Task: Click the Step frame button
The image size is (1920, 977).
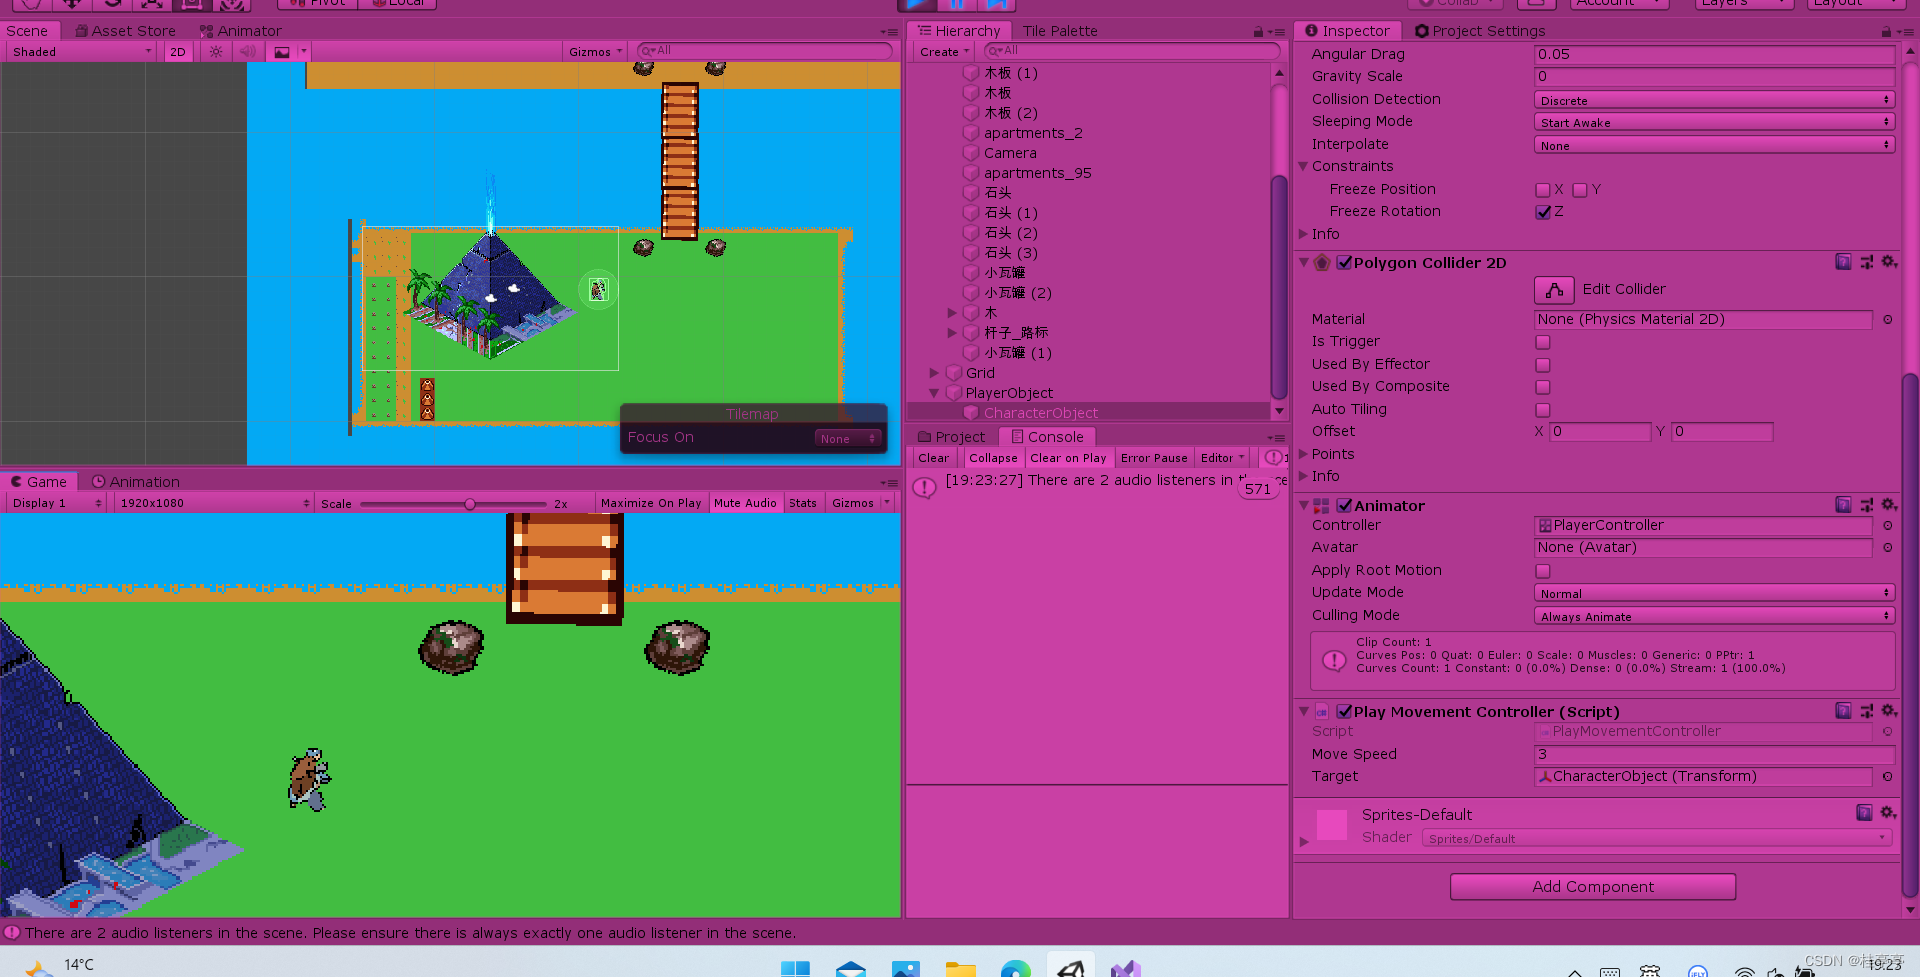Action: click(x=994, y=3)
